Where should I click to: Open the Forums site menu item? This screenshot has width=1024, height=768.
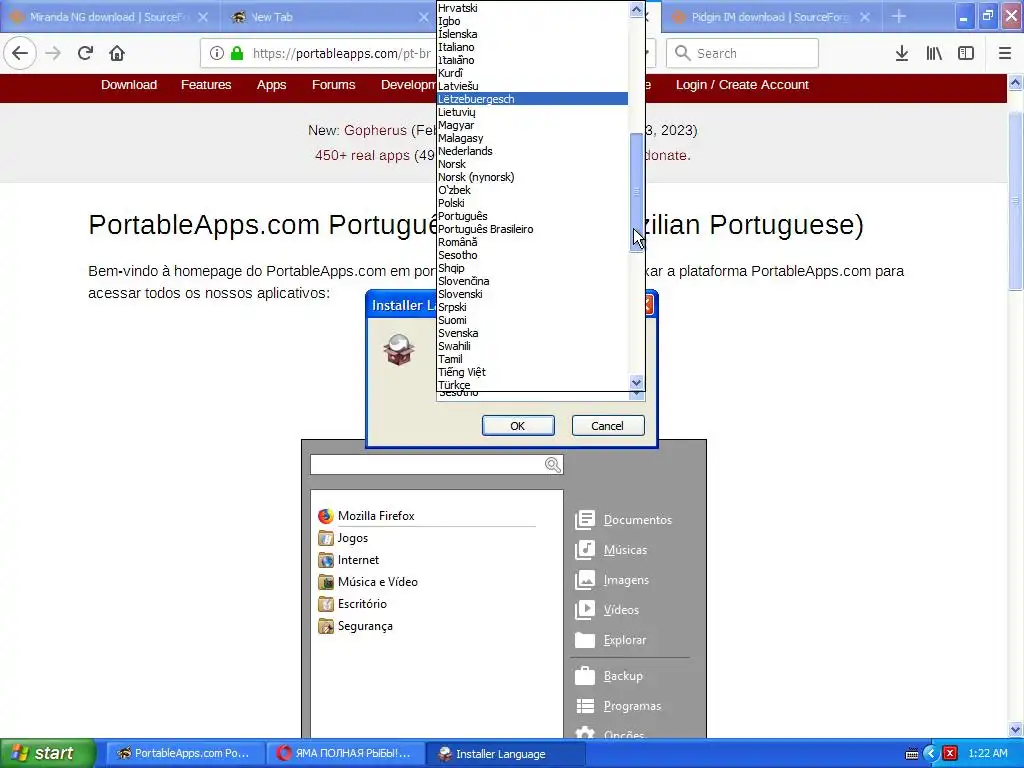[333, 85]
